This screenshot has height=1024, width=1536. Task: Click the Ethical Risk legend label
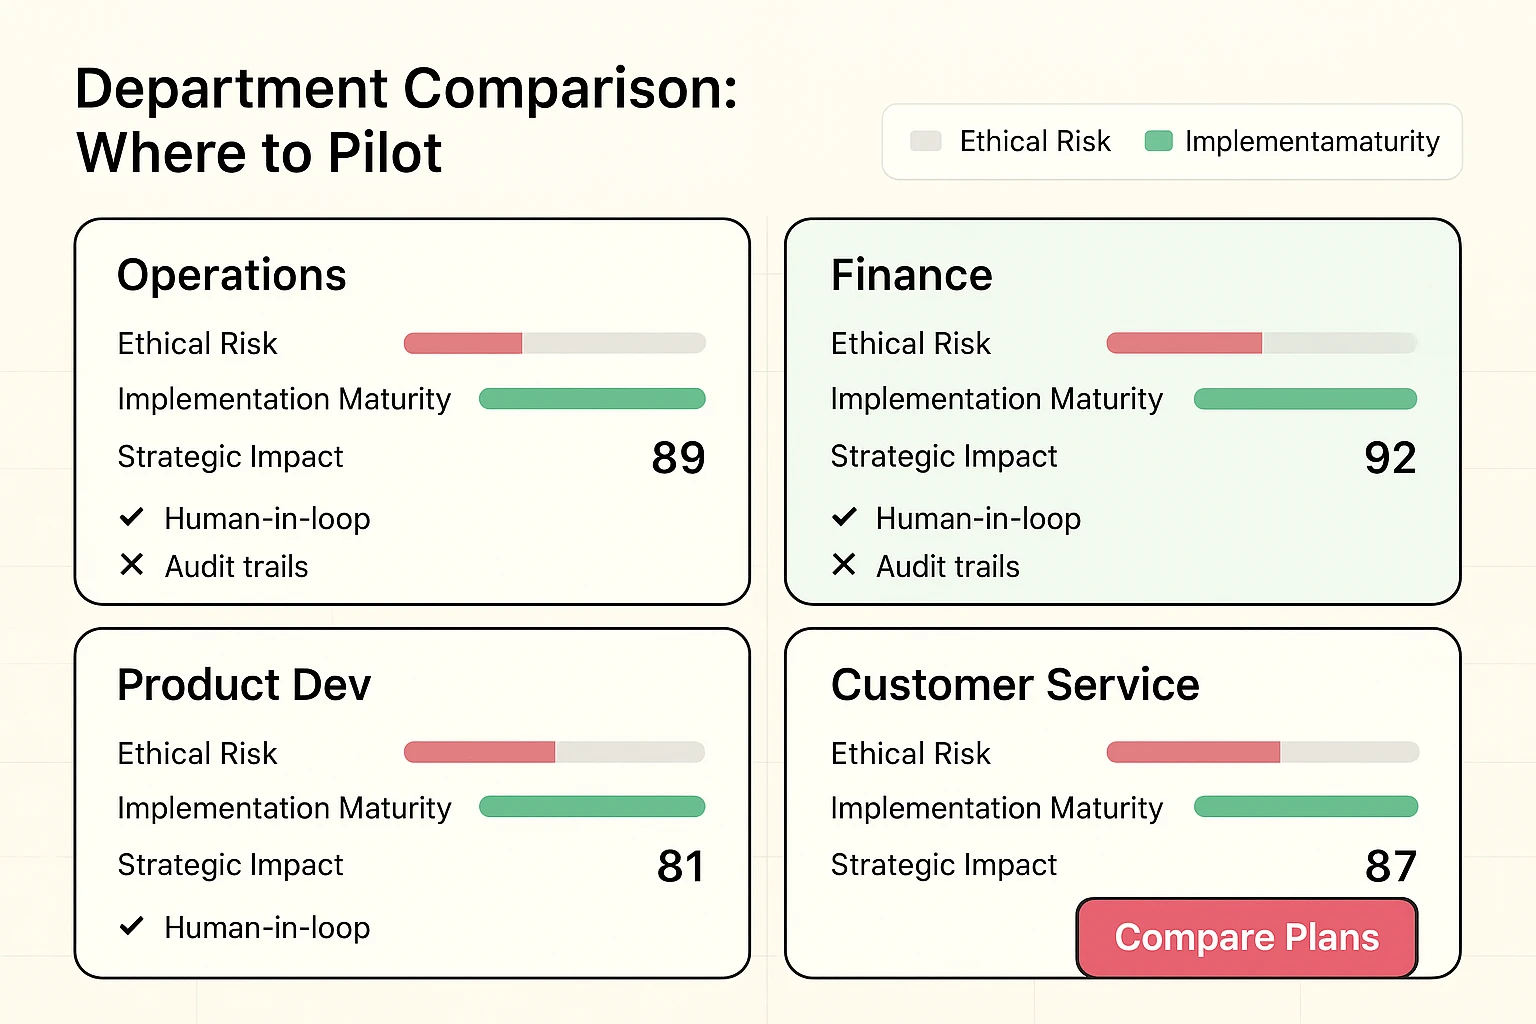pos(1034,141)
